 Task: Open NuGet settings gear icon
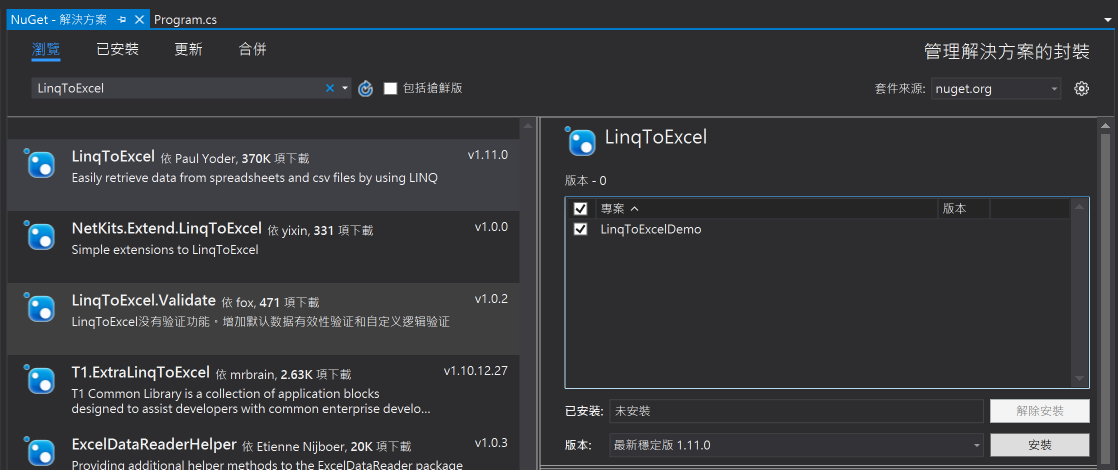coord(1082,88)
